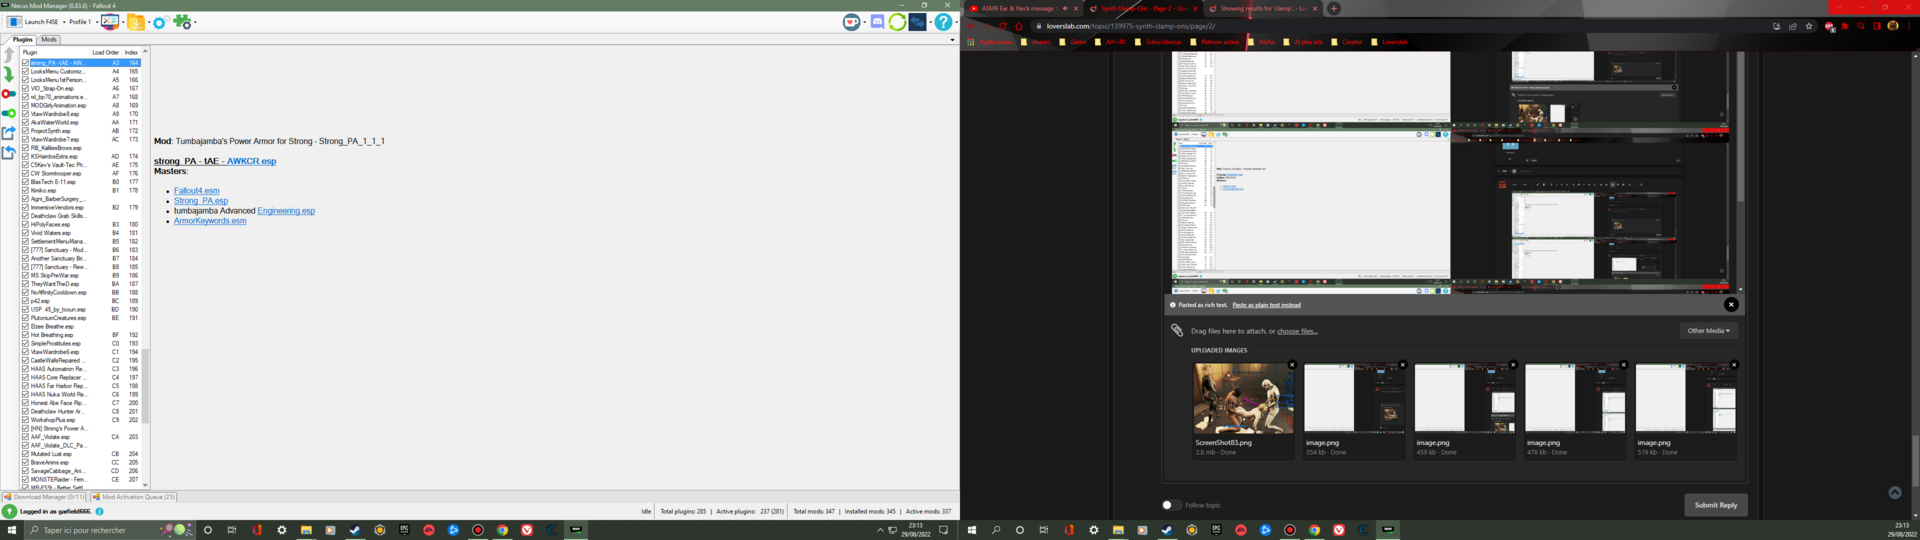Open the Profile 1 dropdown
Viewport: 1920px width, 540px height.
pos(82,22)
